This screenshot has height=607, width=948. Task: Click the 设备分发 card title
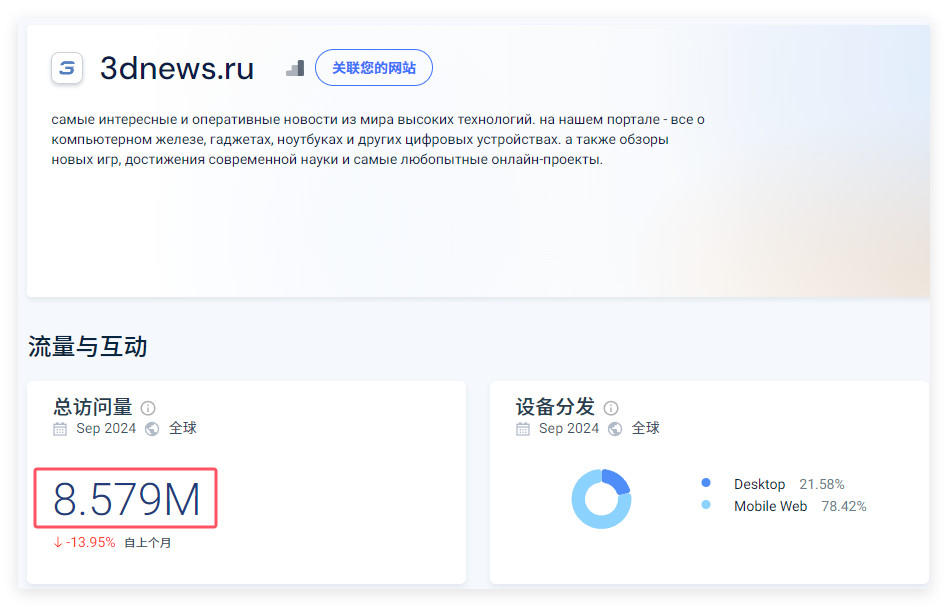(555, 407)
